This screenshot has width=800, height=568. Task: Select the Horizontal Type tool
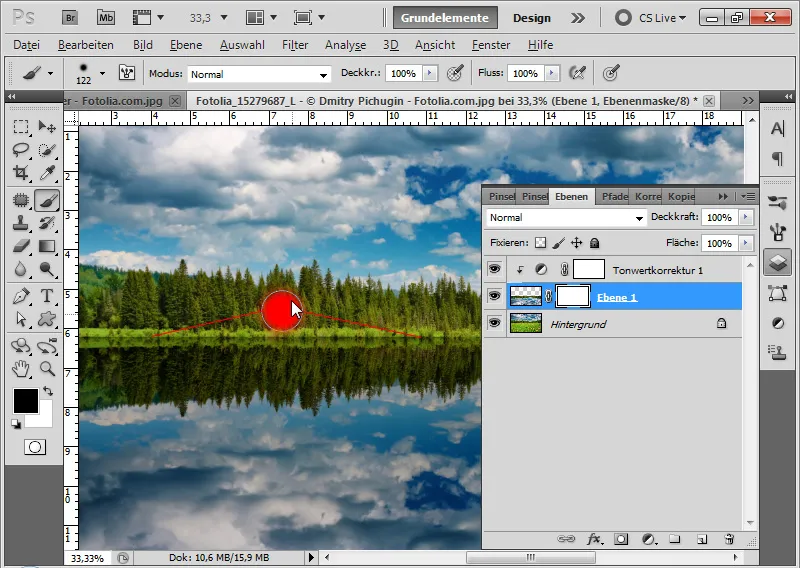coord(47,295)
